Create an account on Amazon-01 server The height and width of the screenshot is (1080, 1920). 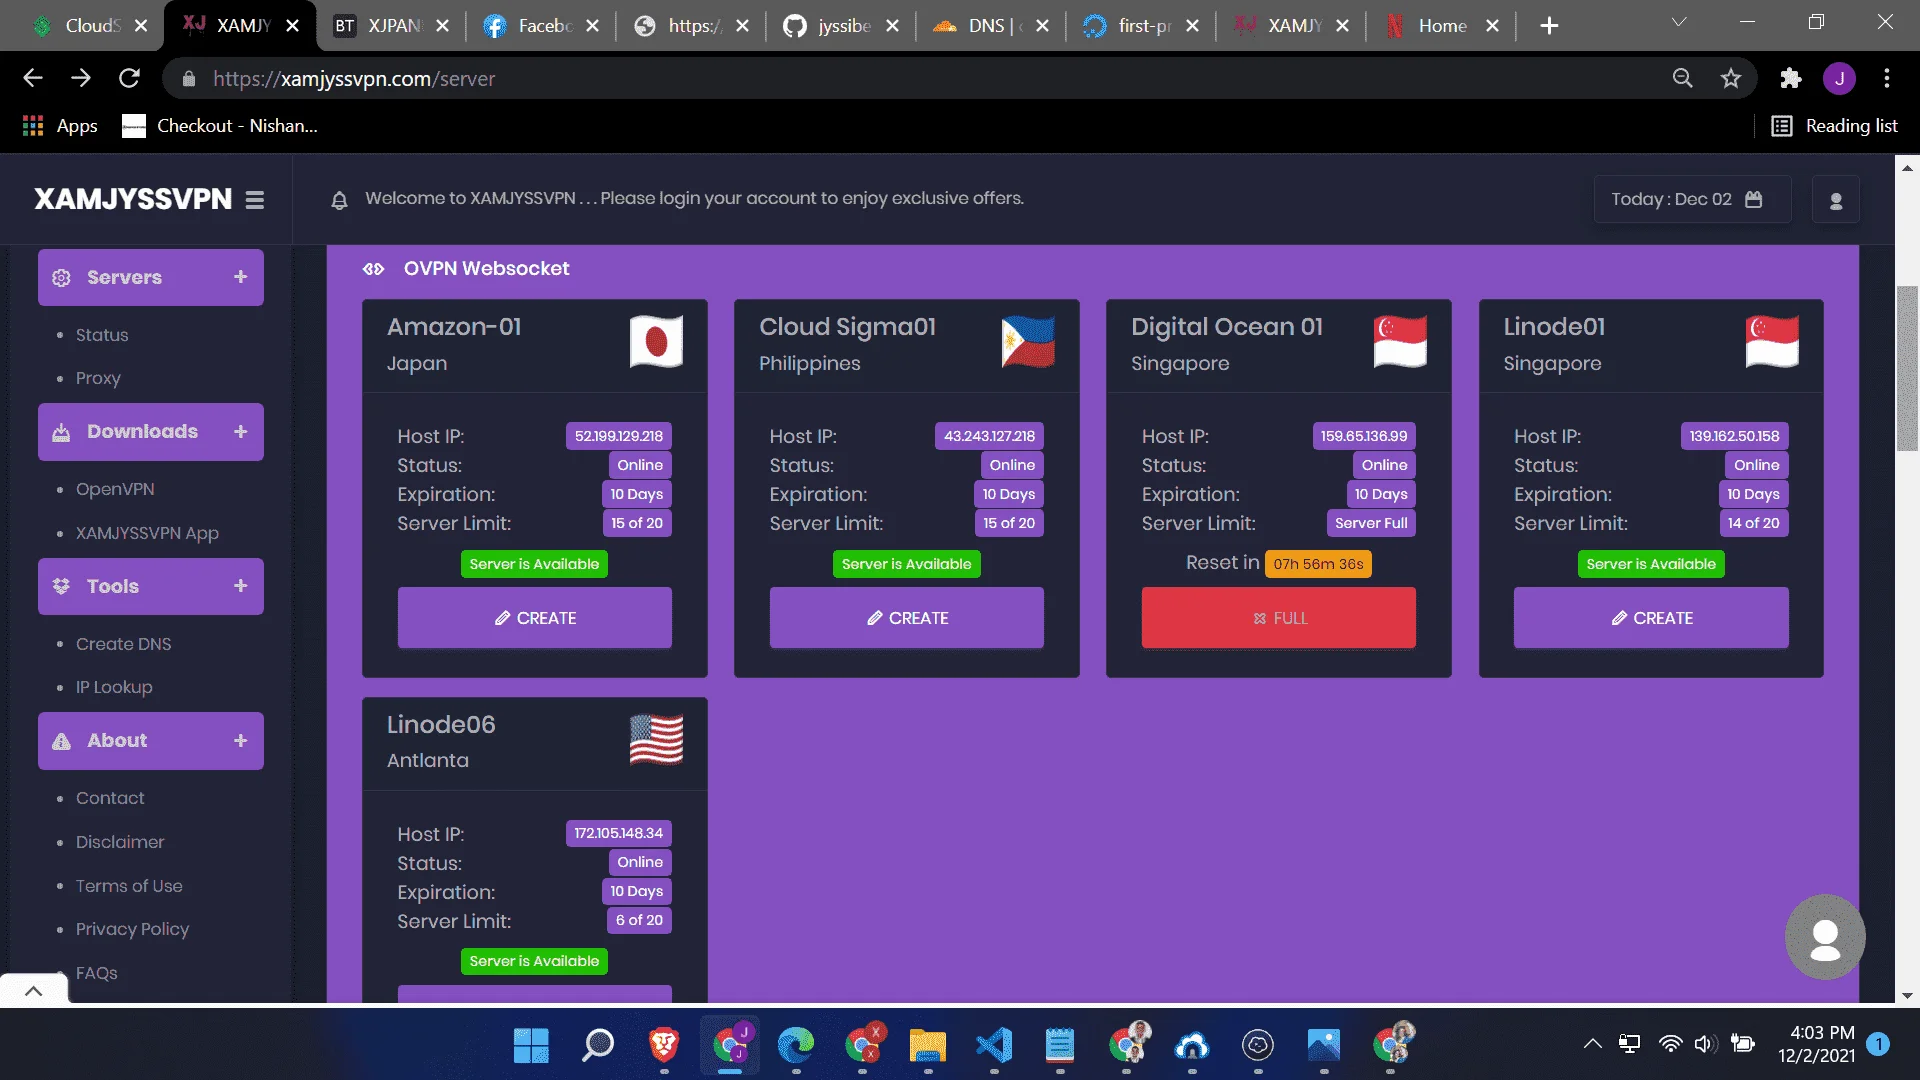[535, 618]
